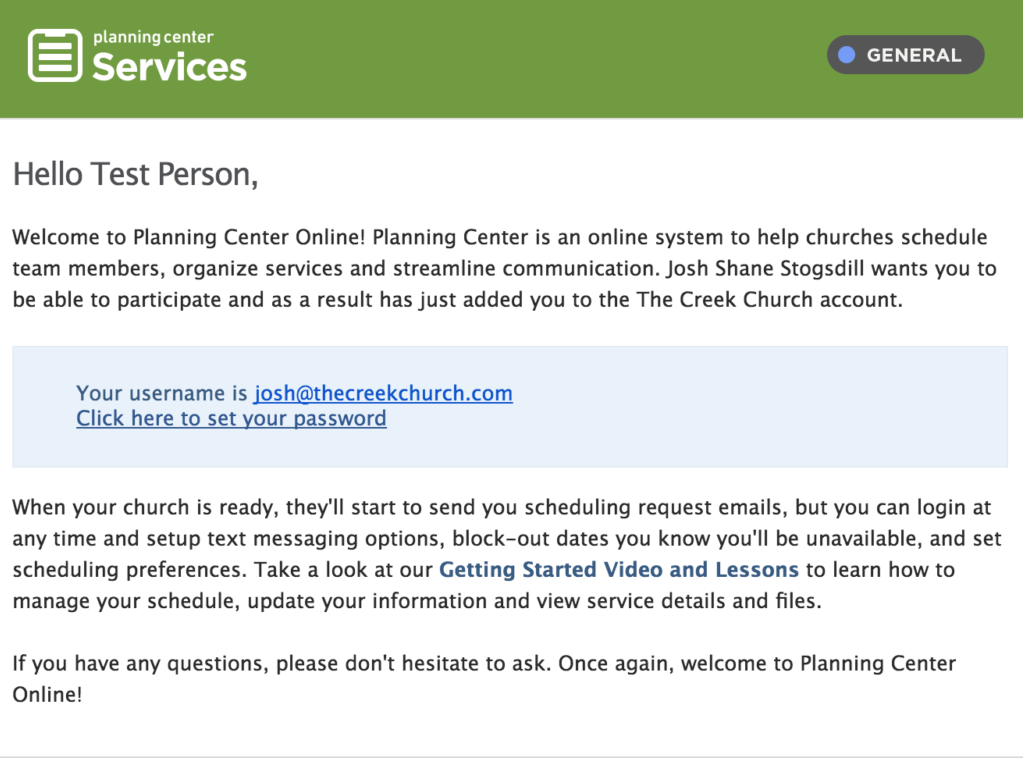Click "Welcome to Planning Center Online!" opening sentence
This screenshot has height=758, width=1023.
pyautogui.click(x=189, y=237)
